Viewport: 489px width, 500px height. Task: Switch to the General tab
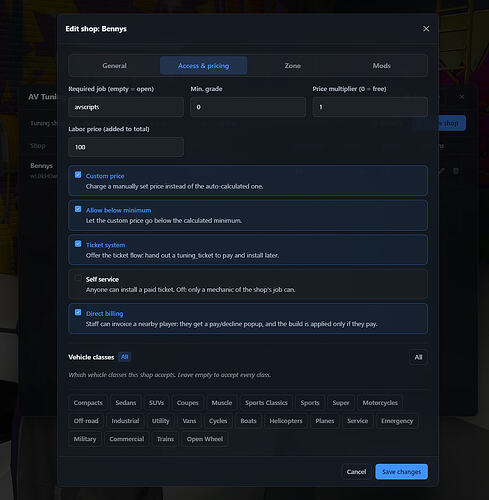click(114, 66)
